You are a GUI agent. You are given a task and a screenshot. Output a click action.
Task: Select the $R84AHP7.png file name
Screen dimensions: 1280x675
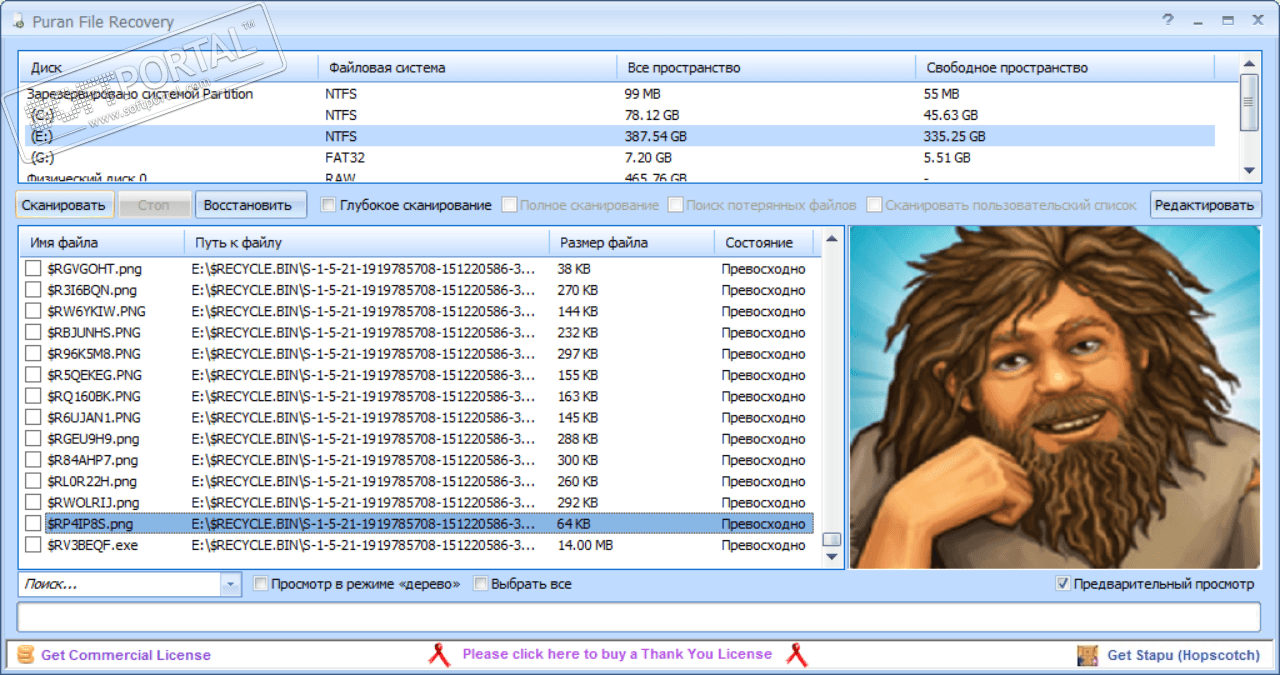click(x=92, y=460)
